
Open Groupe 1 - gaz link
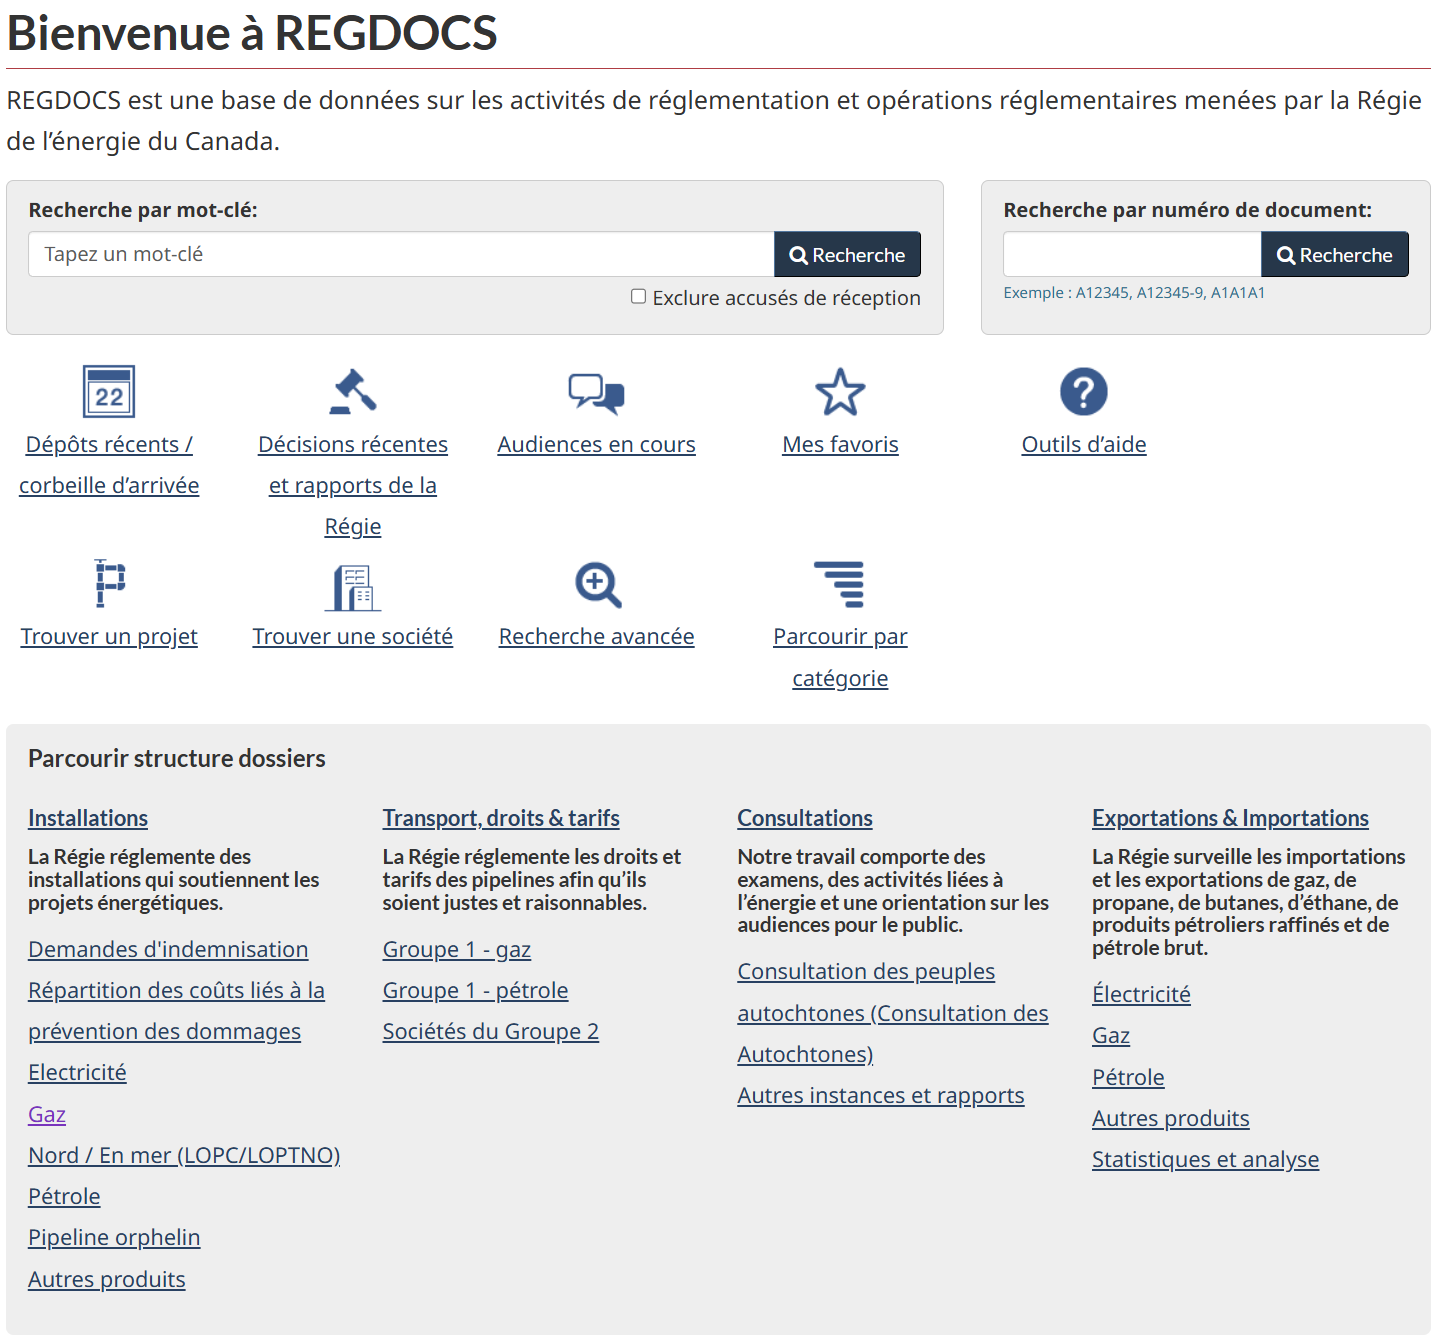(x=457, y=949)
